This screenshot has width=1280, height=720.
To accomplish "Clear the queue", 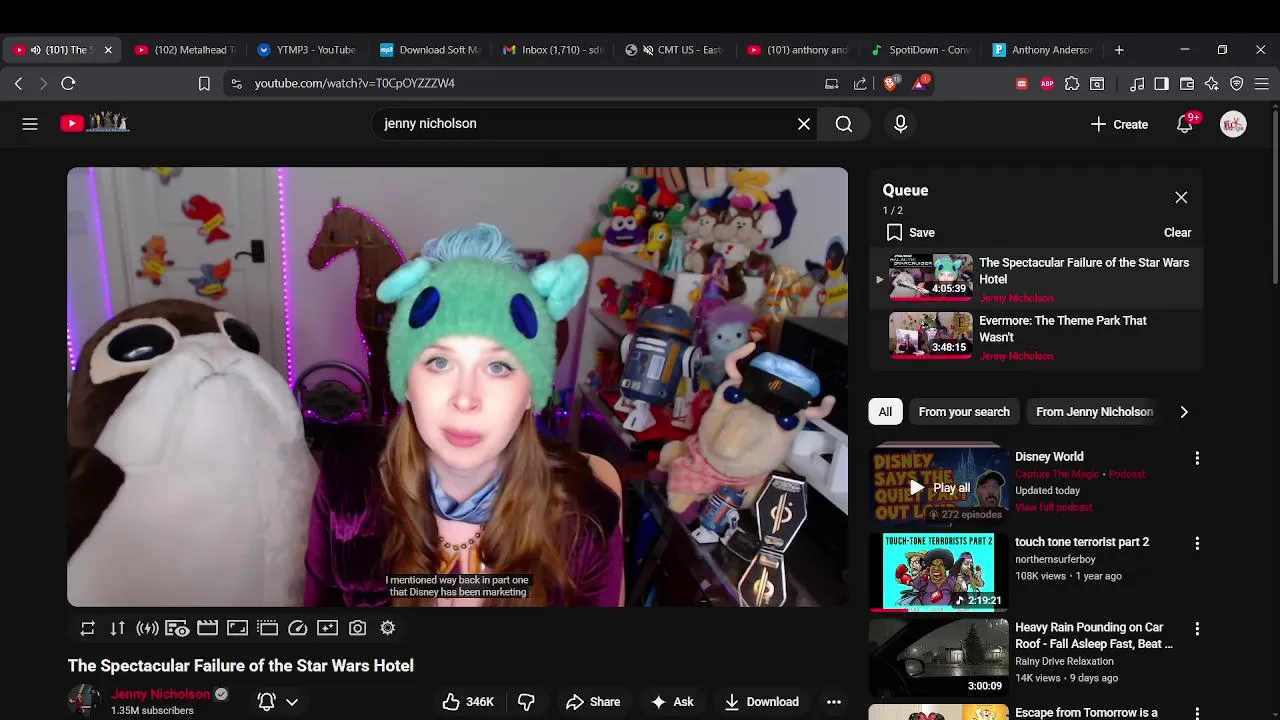I will point(1177,233).
